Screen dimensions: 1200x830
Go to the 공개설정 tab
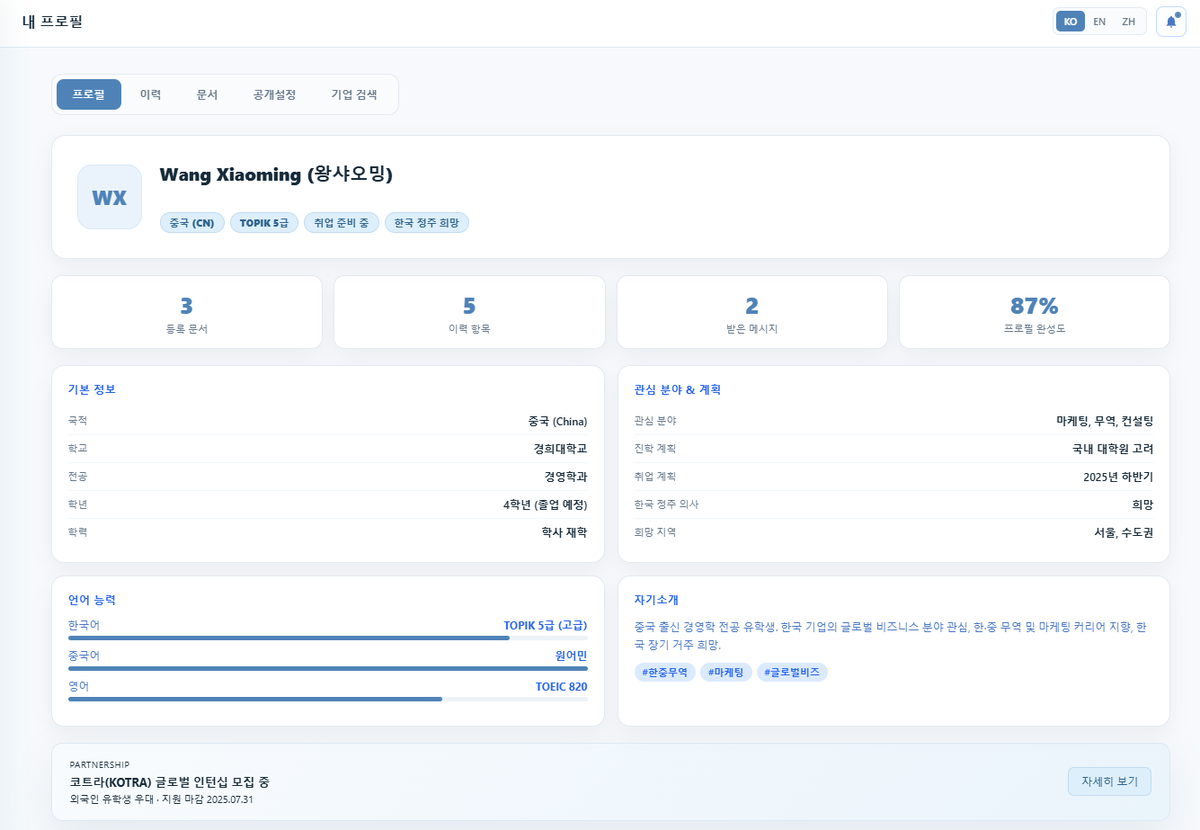coord(274,94)
